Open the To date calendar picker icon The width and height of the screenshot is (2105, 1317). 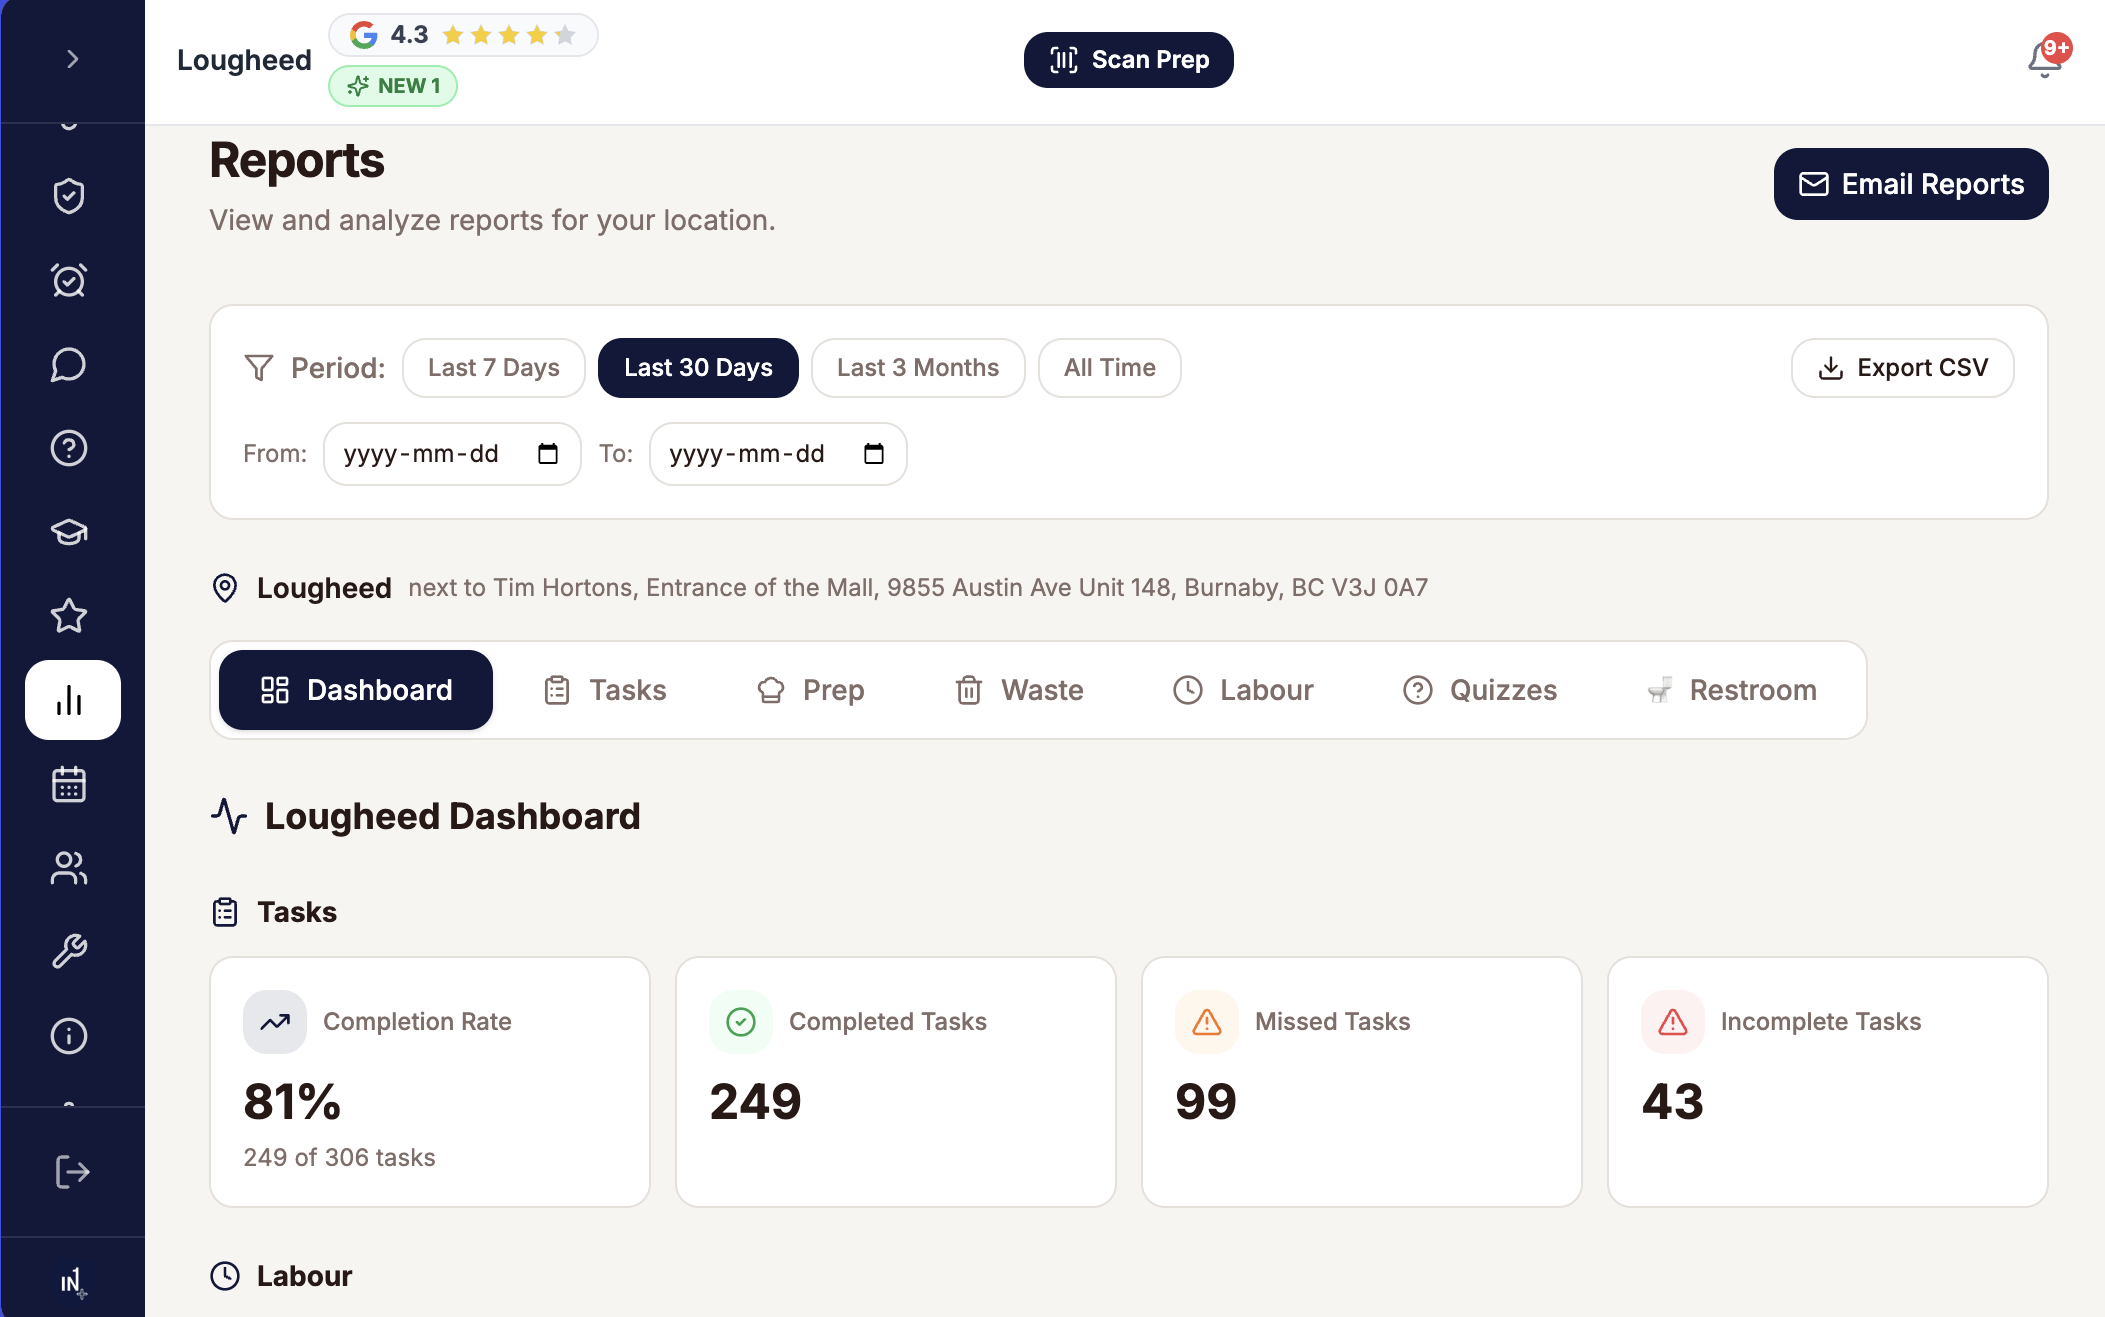click(874, 454)
